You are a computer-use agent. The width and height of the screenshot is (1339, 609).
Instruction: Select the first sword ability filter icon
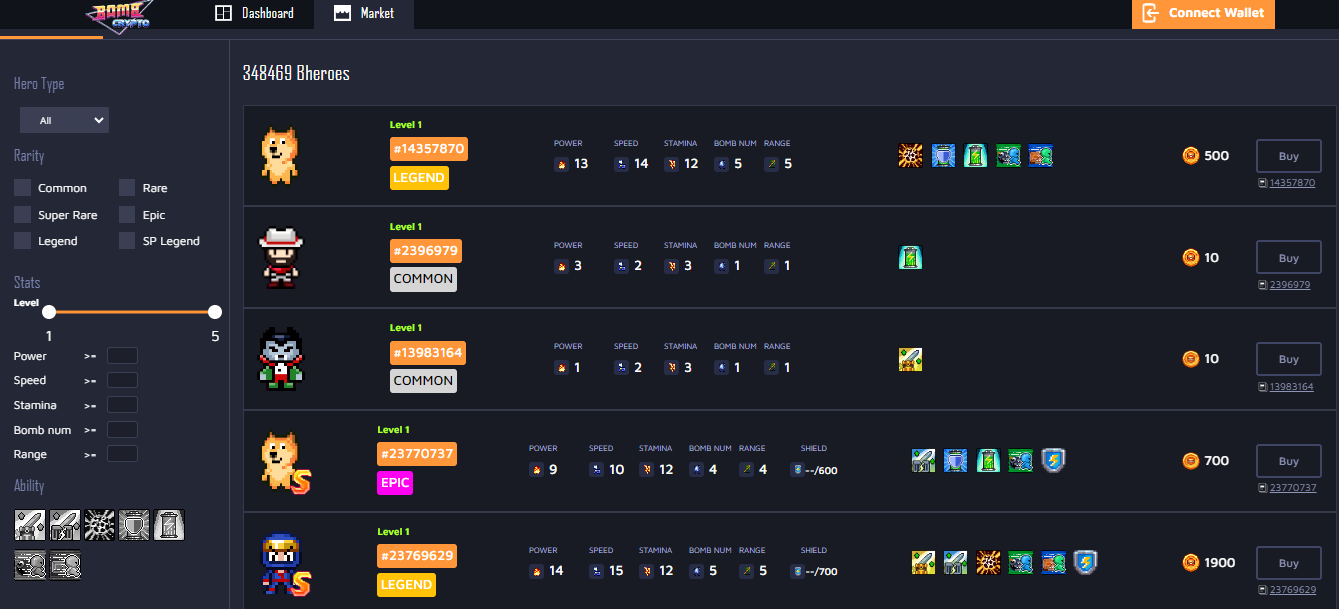tap(30, 525)
